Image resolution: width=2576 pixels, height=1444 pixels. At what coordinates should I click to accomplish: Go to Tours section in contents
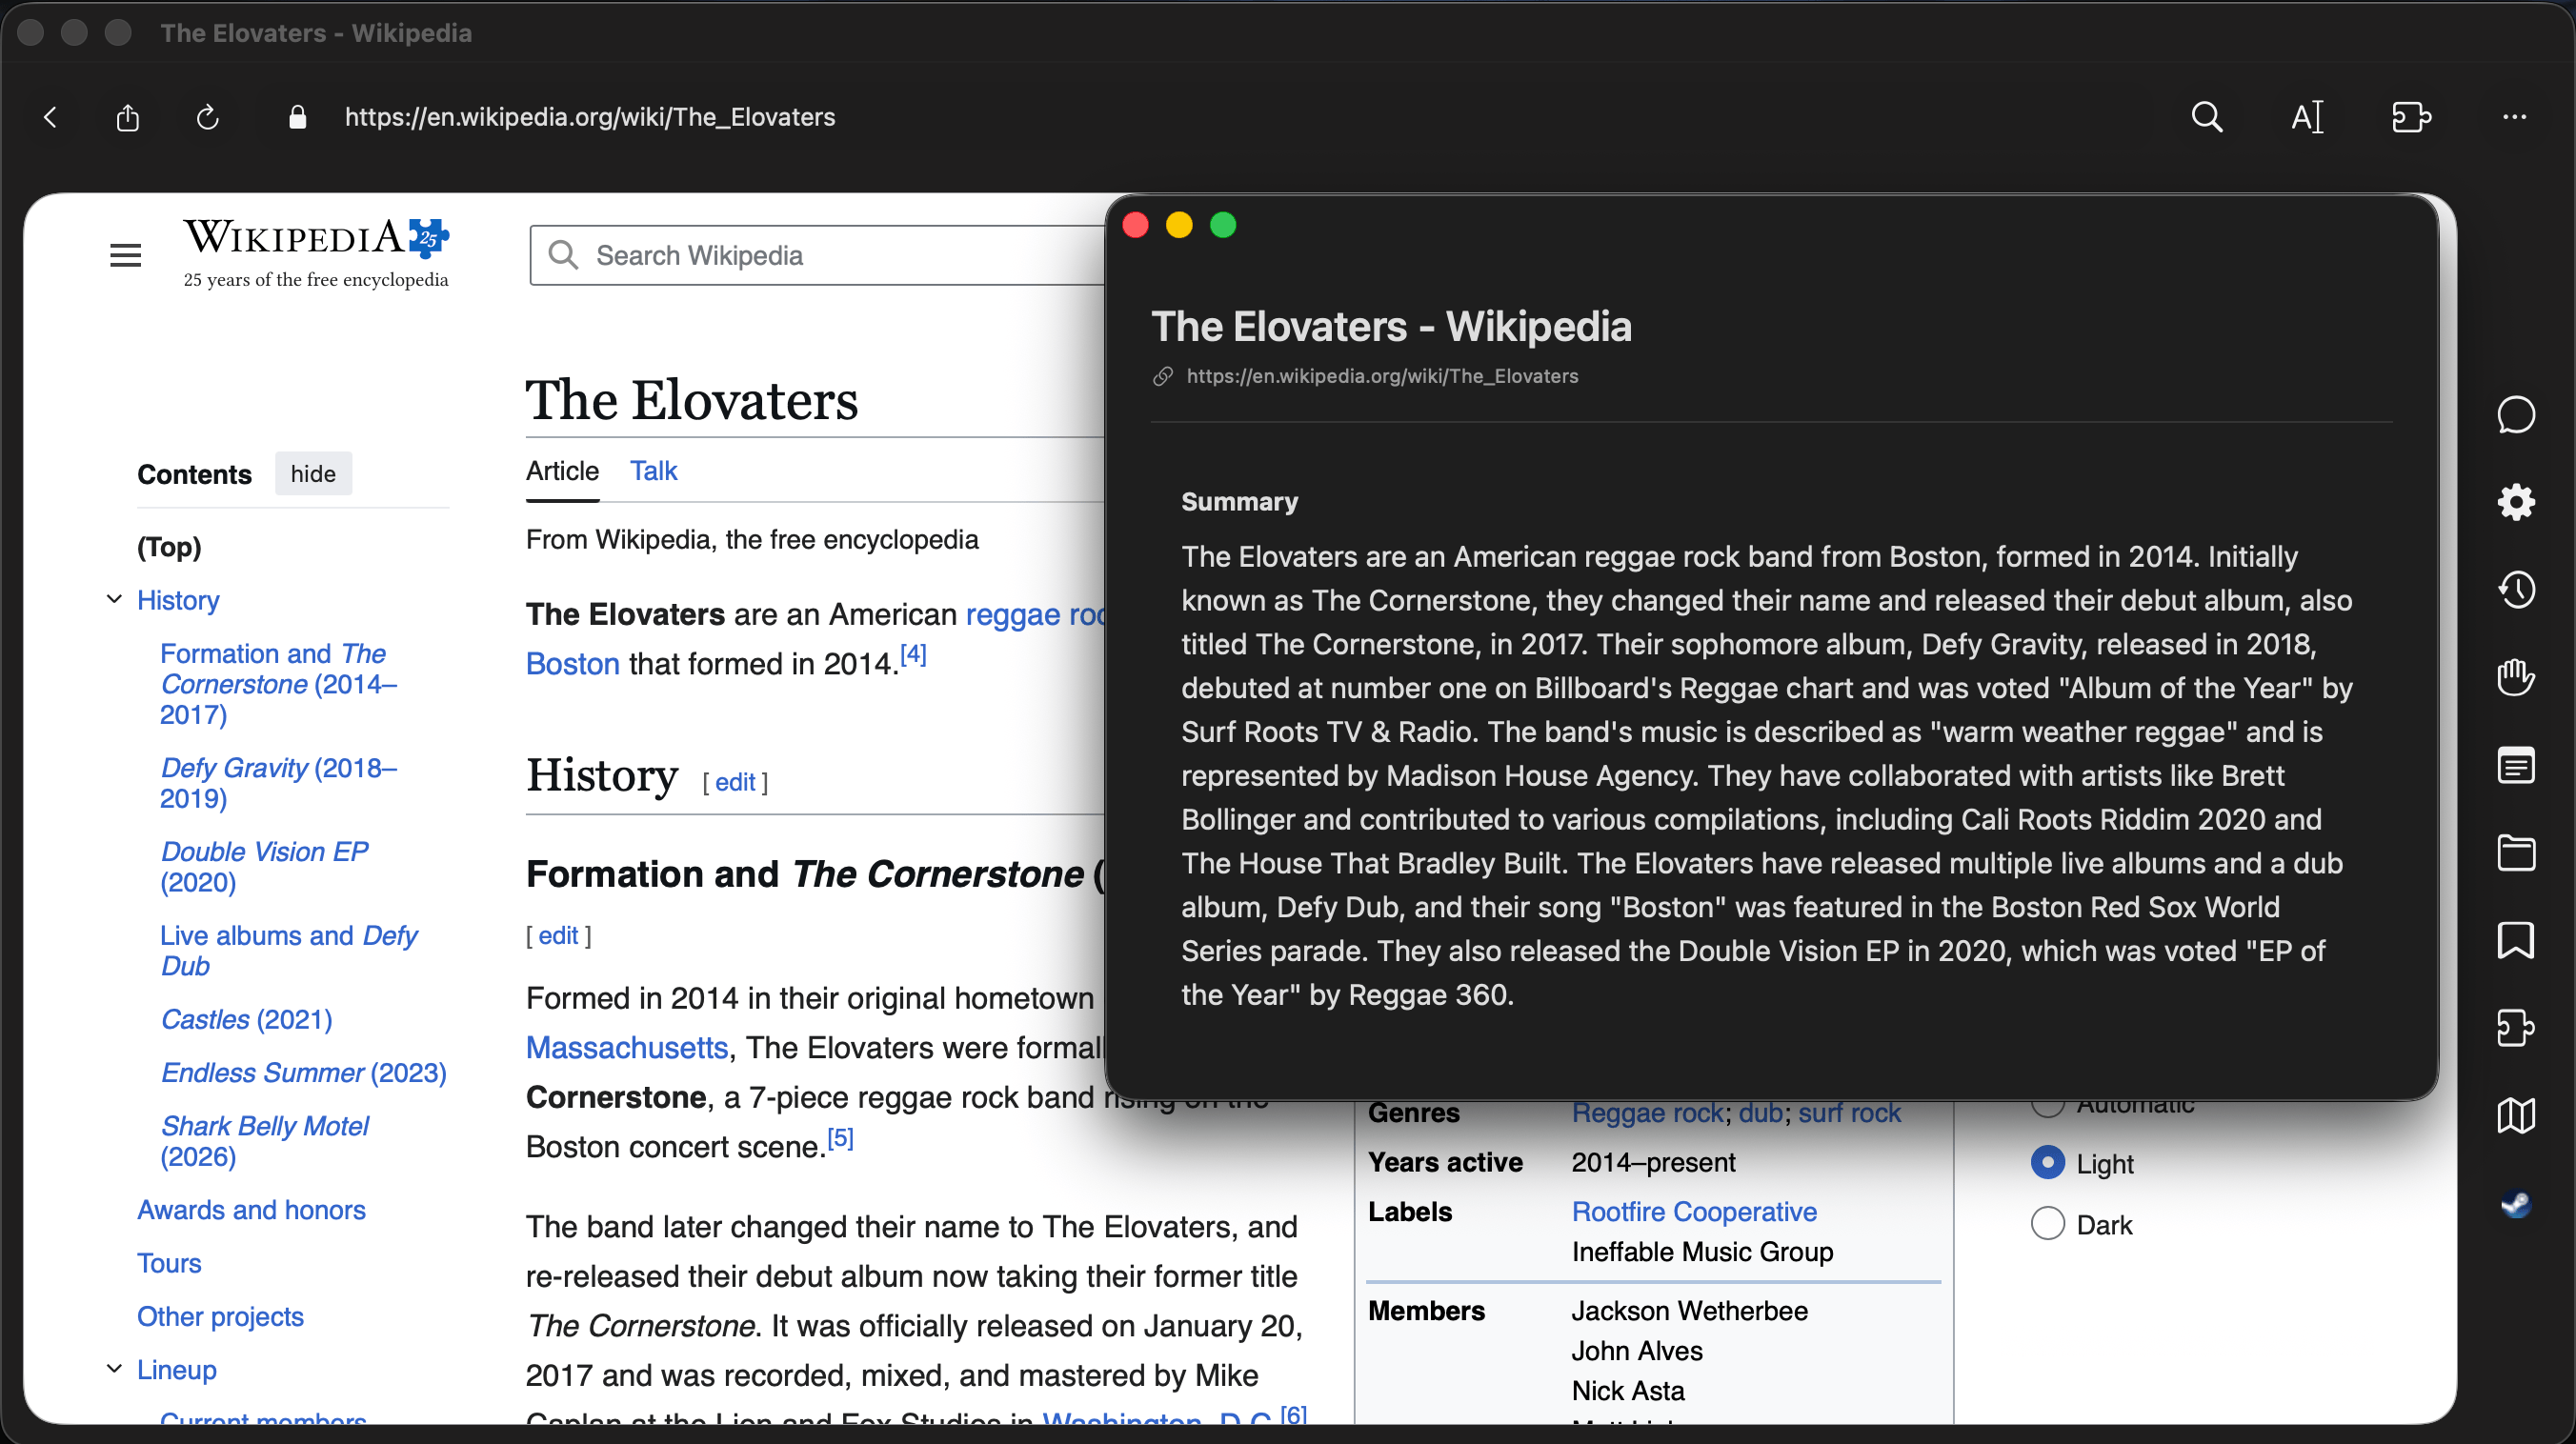(x=169, y=1263)
